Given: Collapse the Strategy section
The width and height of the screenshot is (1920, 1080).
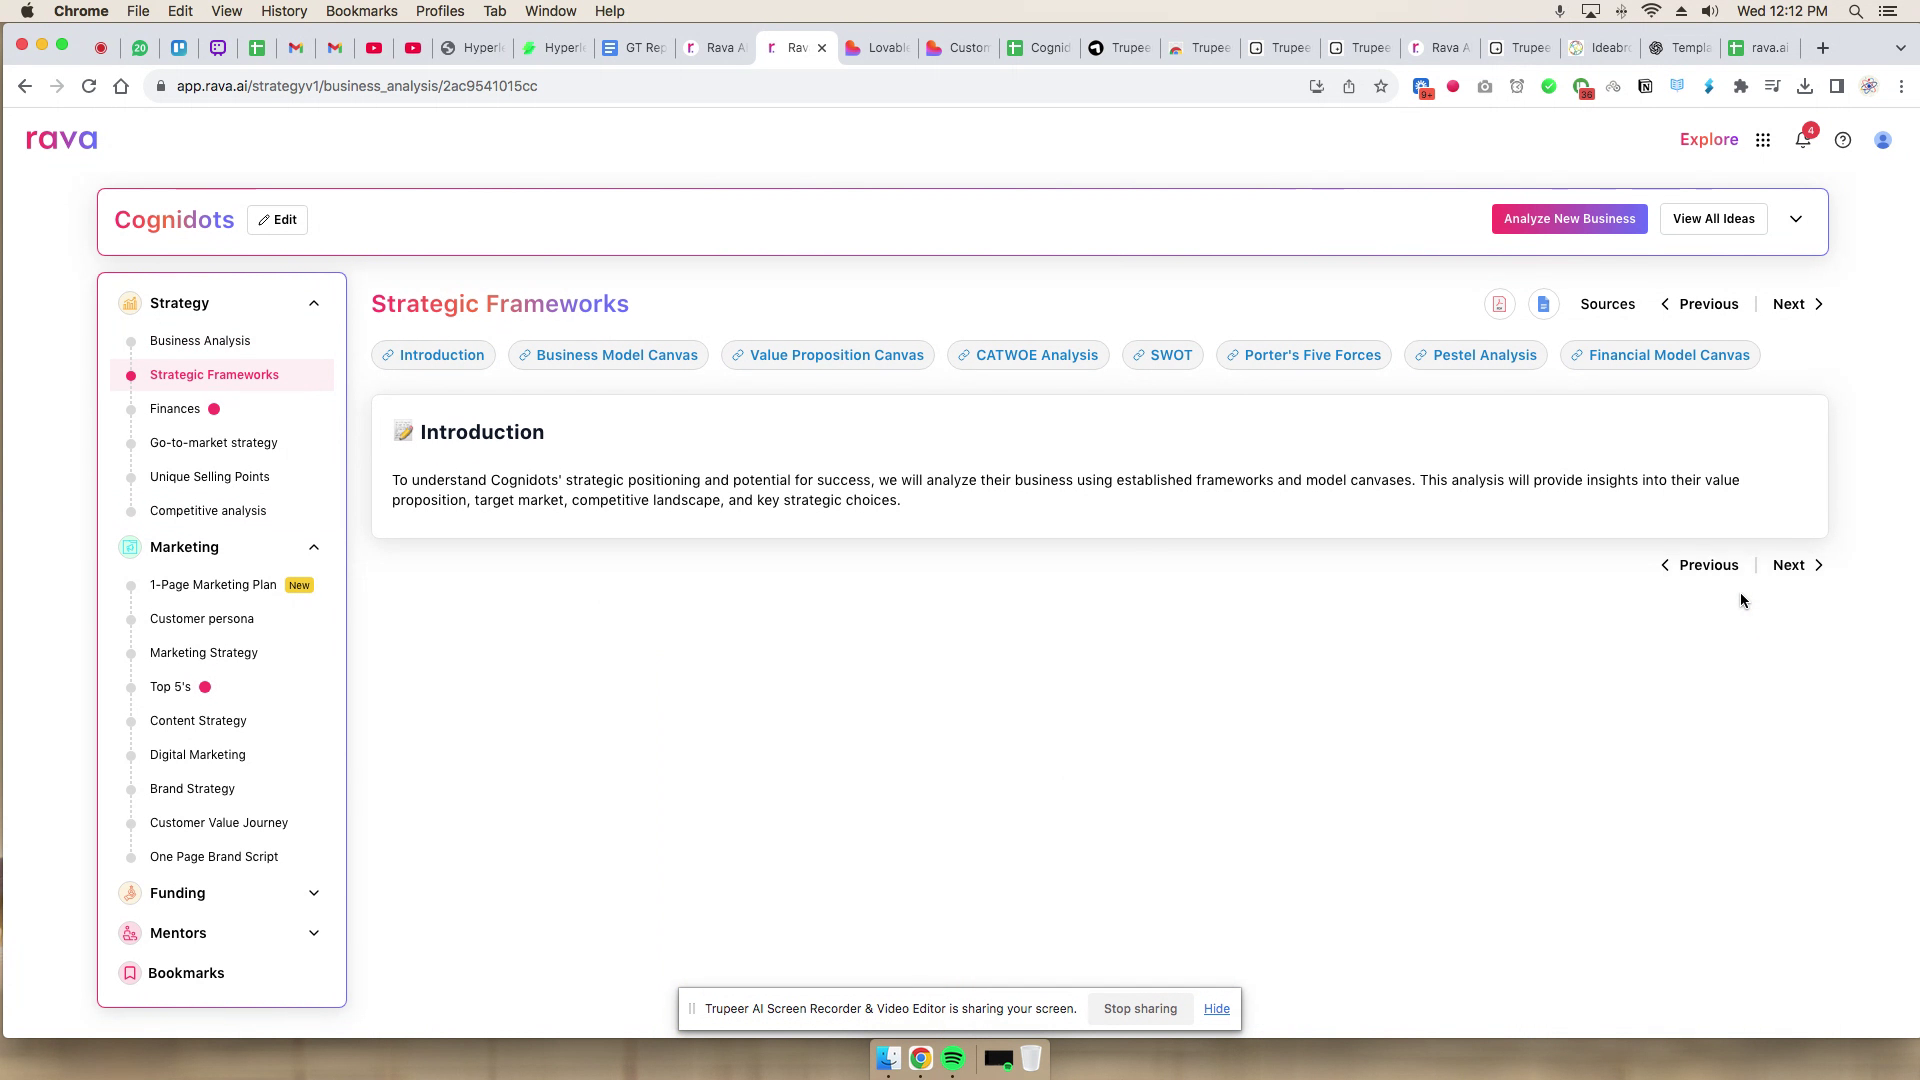Looking at the screenshot, I should pyautogui.click(x=314, y=303).
